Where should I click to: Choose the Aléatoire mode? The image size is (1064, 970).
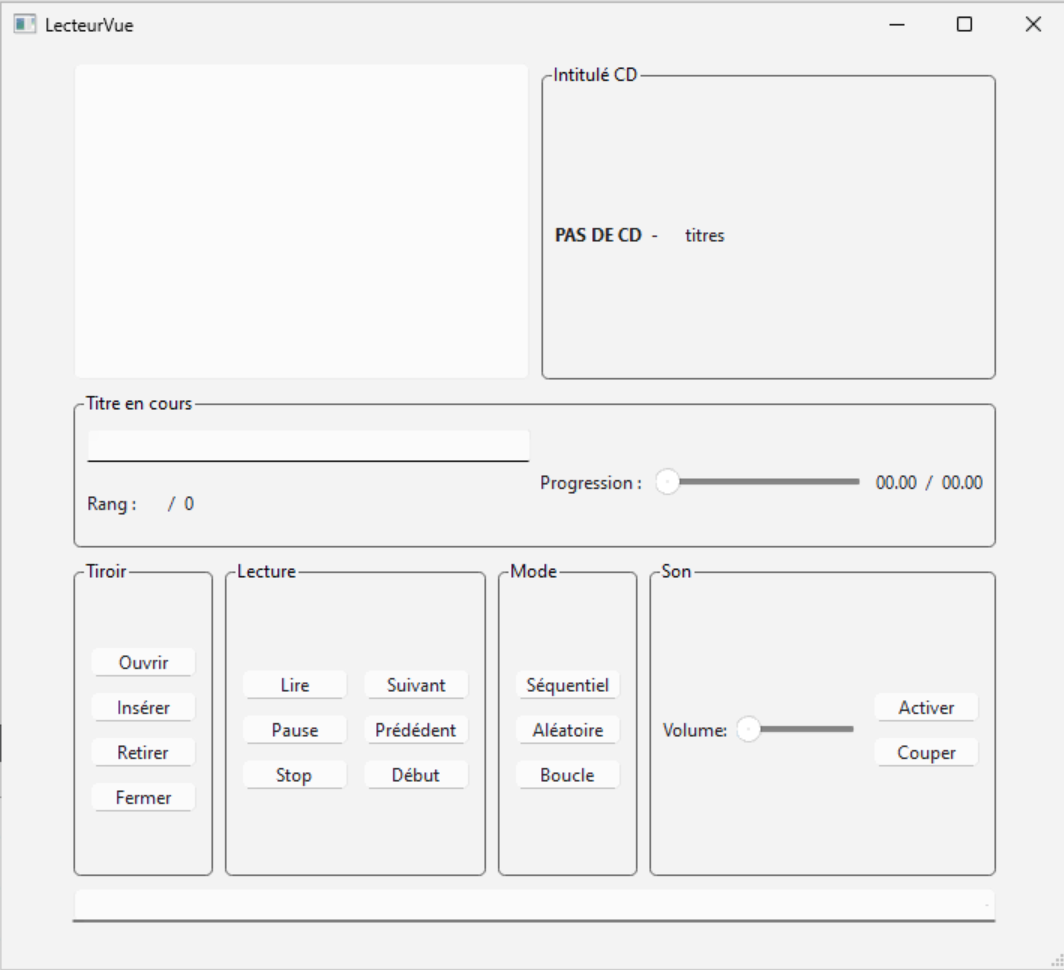click(567, 730)
